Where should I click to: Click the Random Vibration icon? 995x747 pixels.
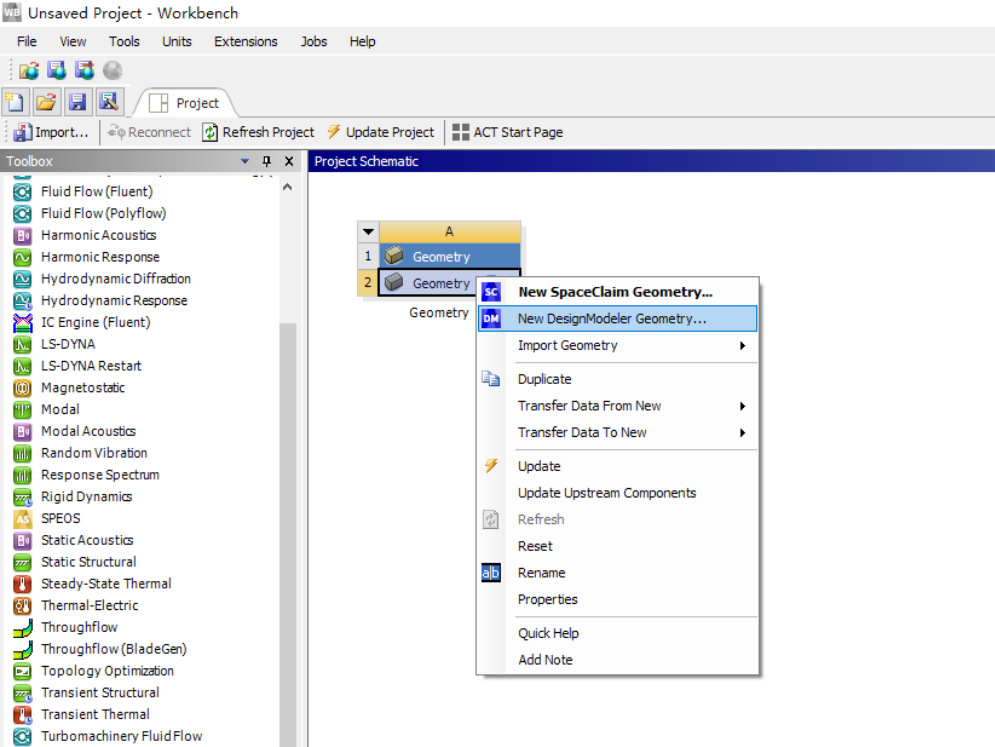[x=22, y=453]
